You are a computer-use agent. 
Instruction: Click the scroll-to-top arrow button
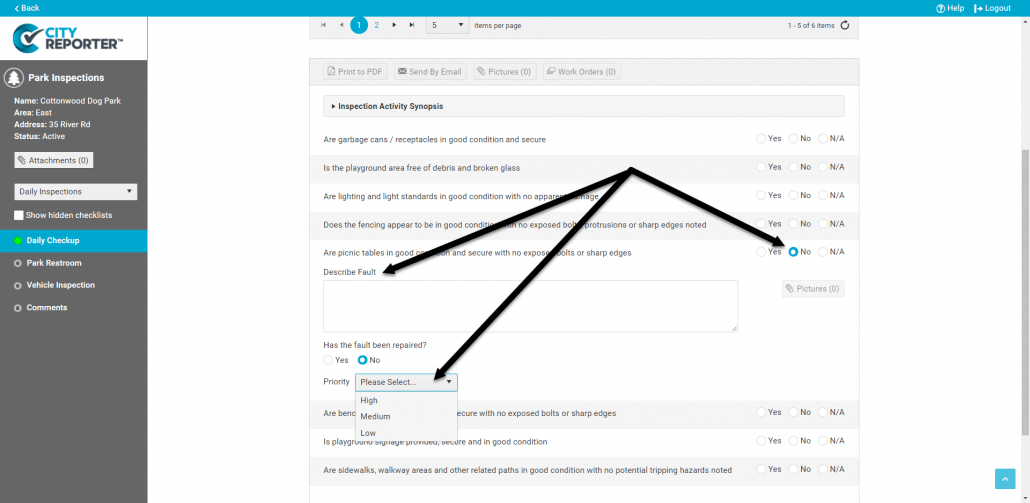[x=1005, y=479]
